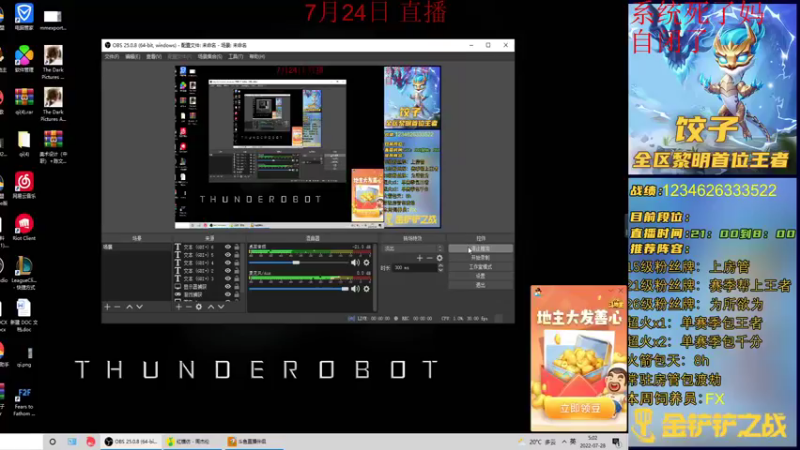Mute 桌面音频 desktop audio speaker icon
The image size is (800, 450).
point(355,262)
